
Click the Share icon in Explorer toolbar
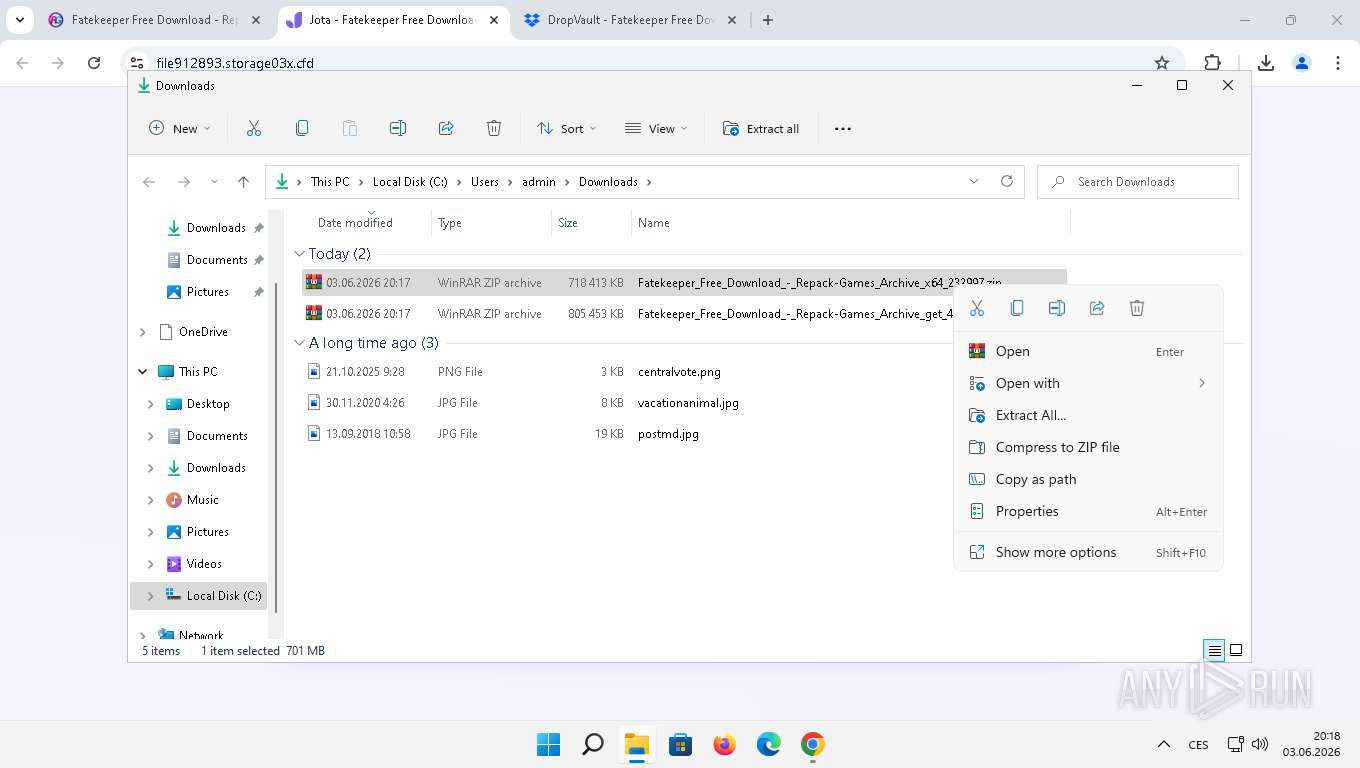click(446, 128)
